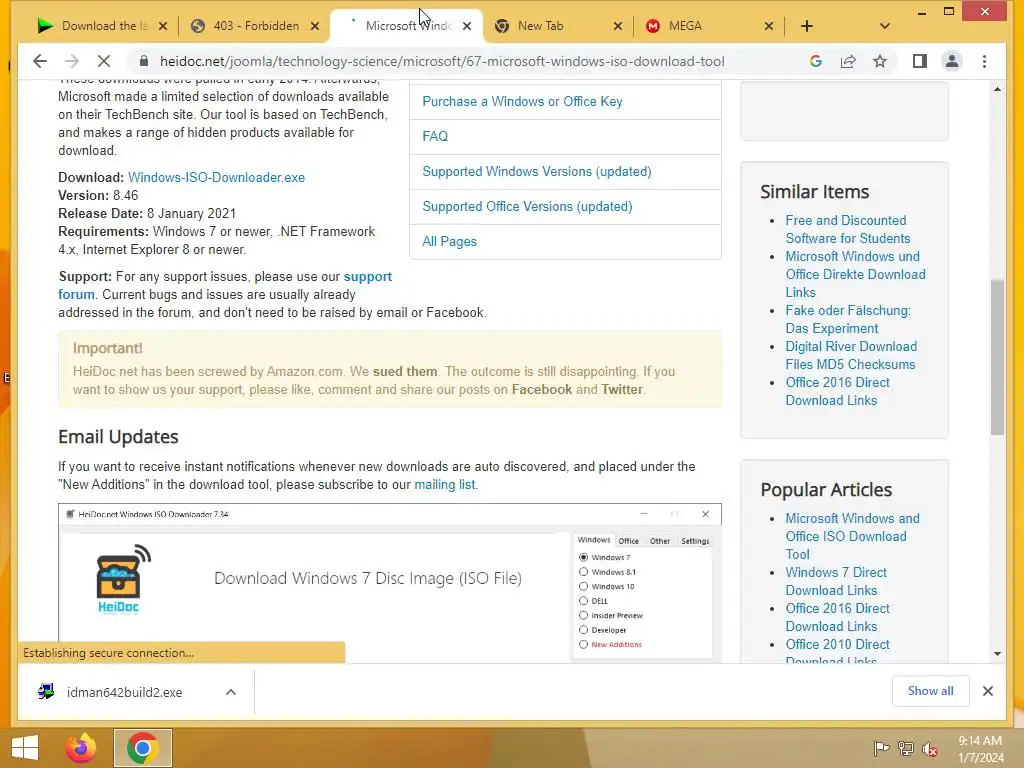This screenshot has height=768, width=1024.
Task: Open Purchase a Windows or Office Key
Action: 522,101
